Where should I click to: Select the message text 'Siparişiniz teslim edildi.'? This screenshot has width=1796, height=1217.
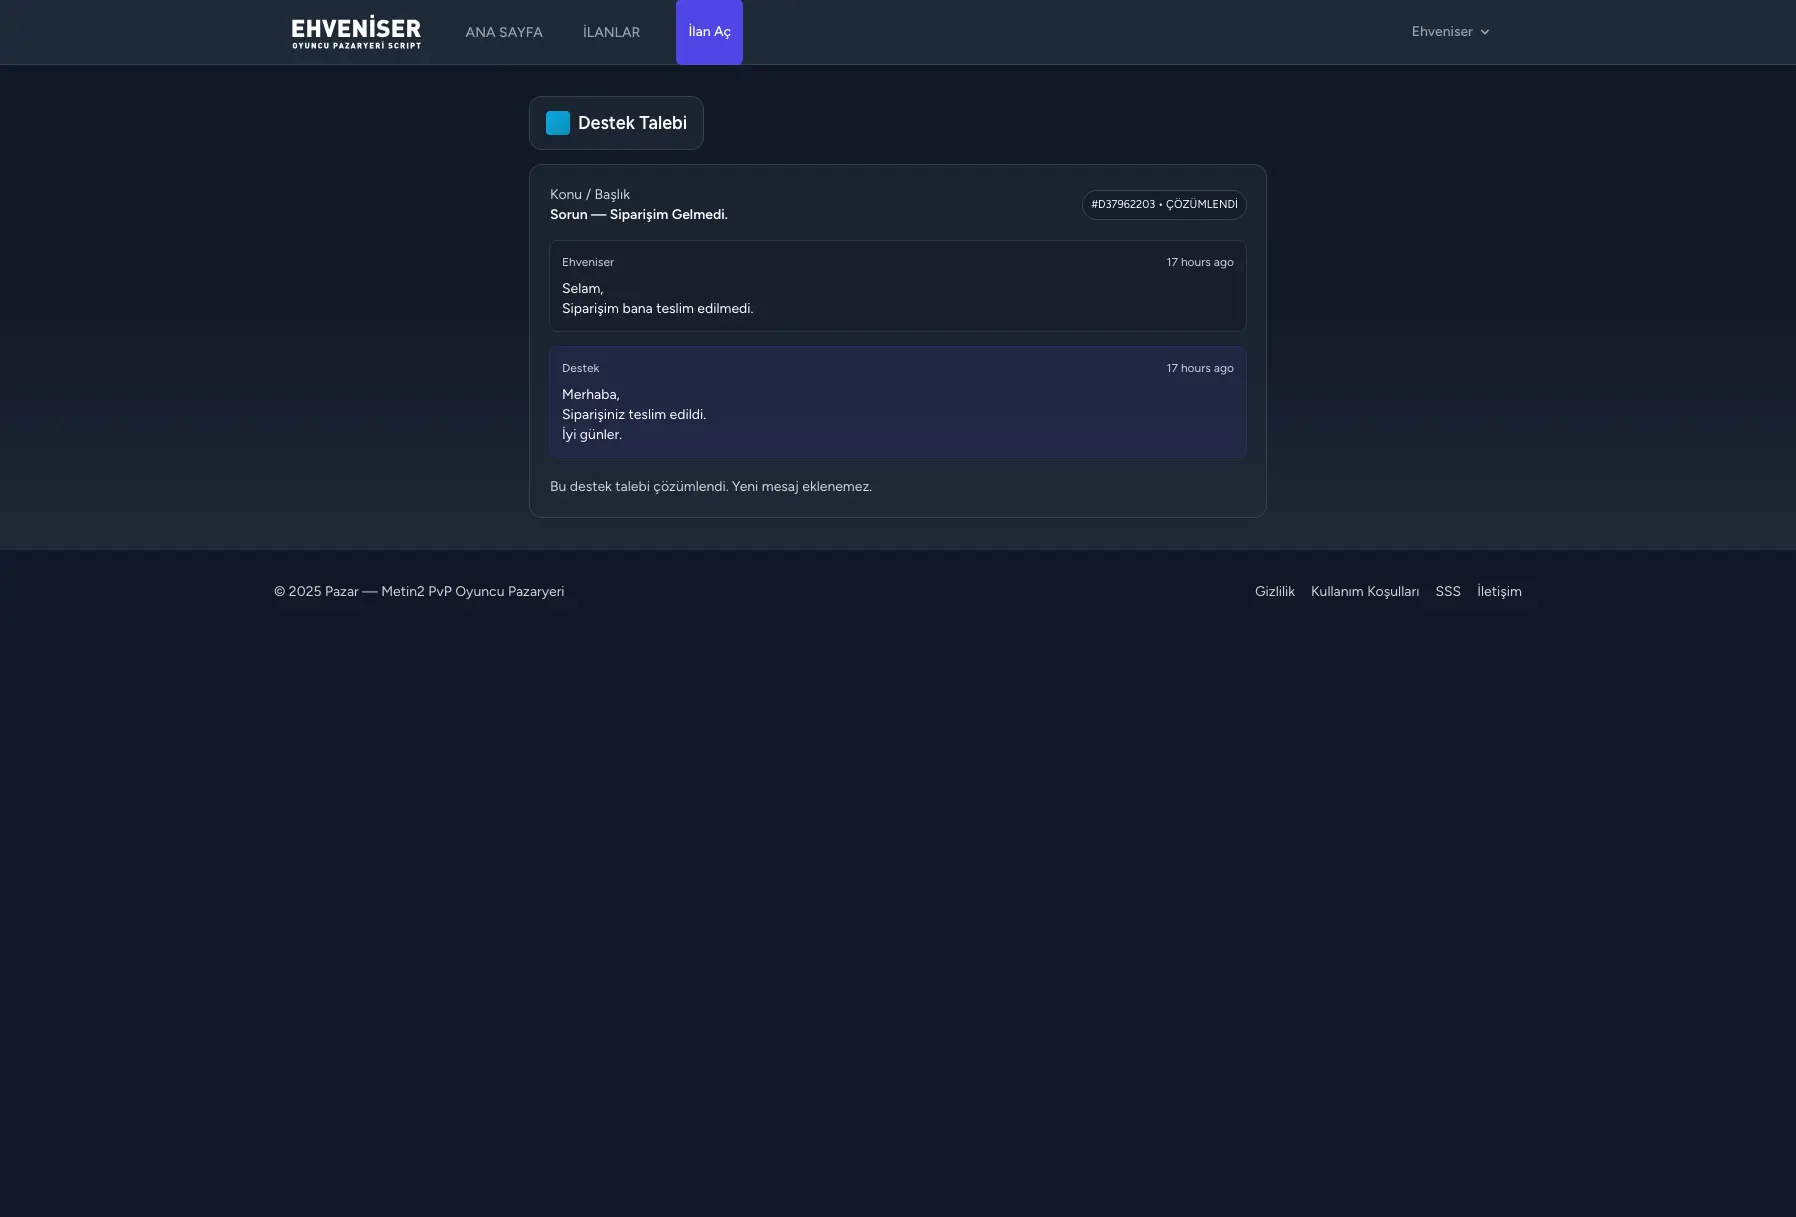[x=634, y=414]
